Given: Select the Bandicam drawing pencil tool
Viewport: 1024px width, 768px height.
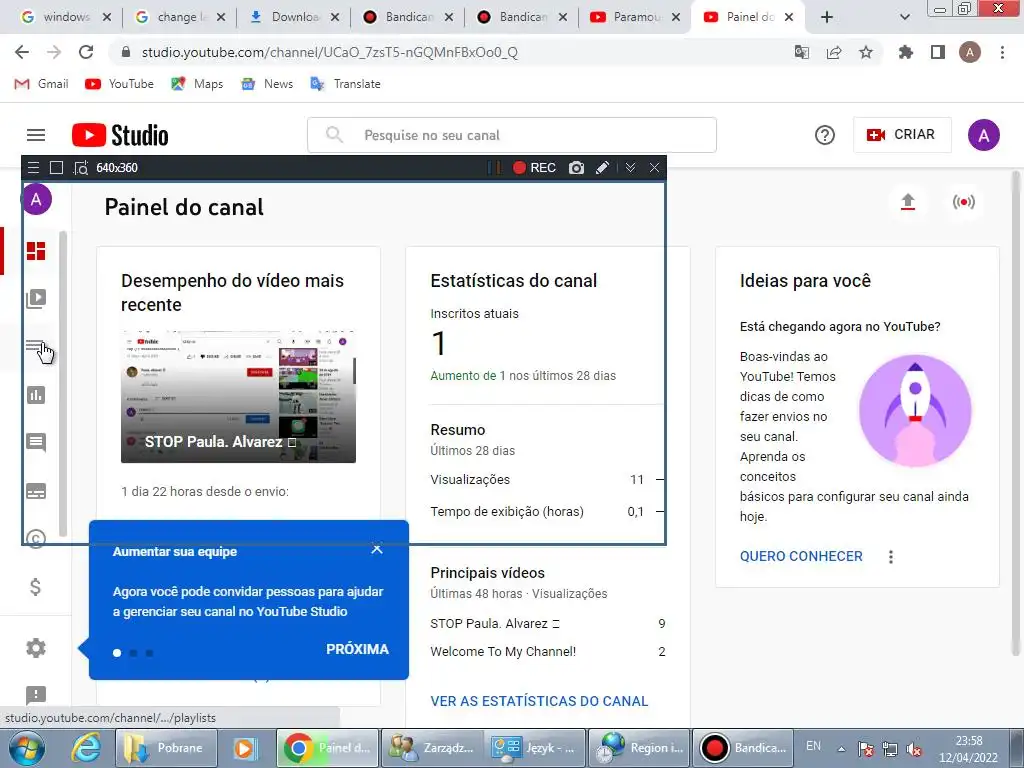Looking at the screenshot, I should point(603,168).
